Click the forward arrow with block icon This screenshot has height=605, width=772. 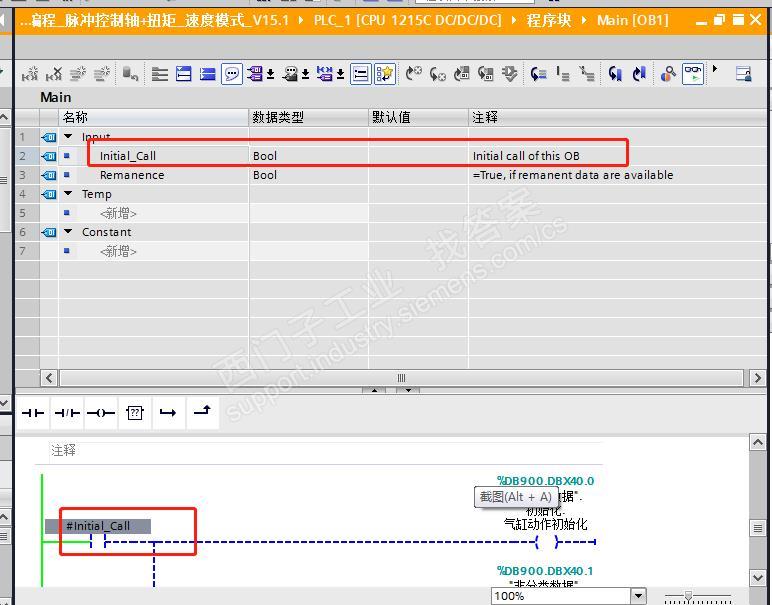point(461,74)
